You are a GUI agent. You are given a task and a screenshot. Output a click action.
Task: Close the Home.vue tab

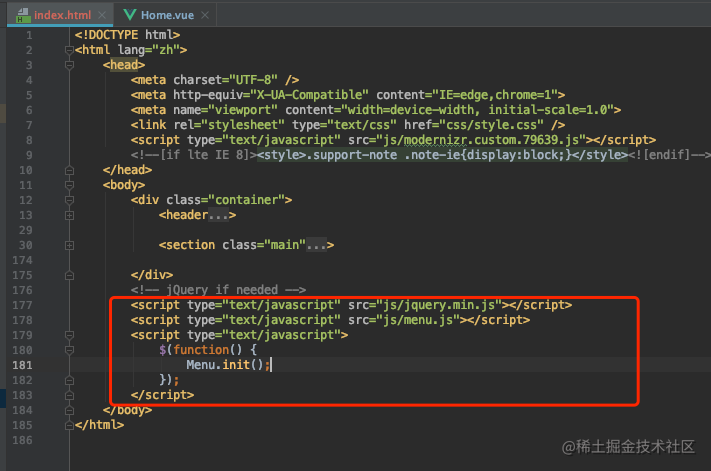click(205, 15)
